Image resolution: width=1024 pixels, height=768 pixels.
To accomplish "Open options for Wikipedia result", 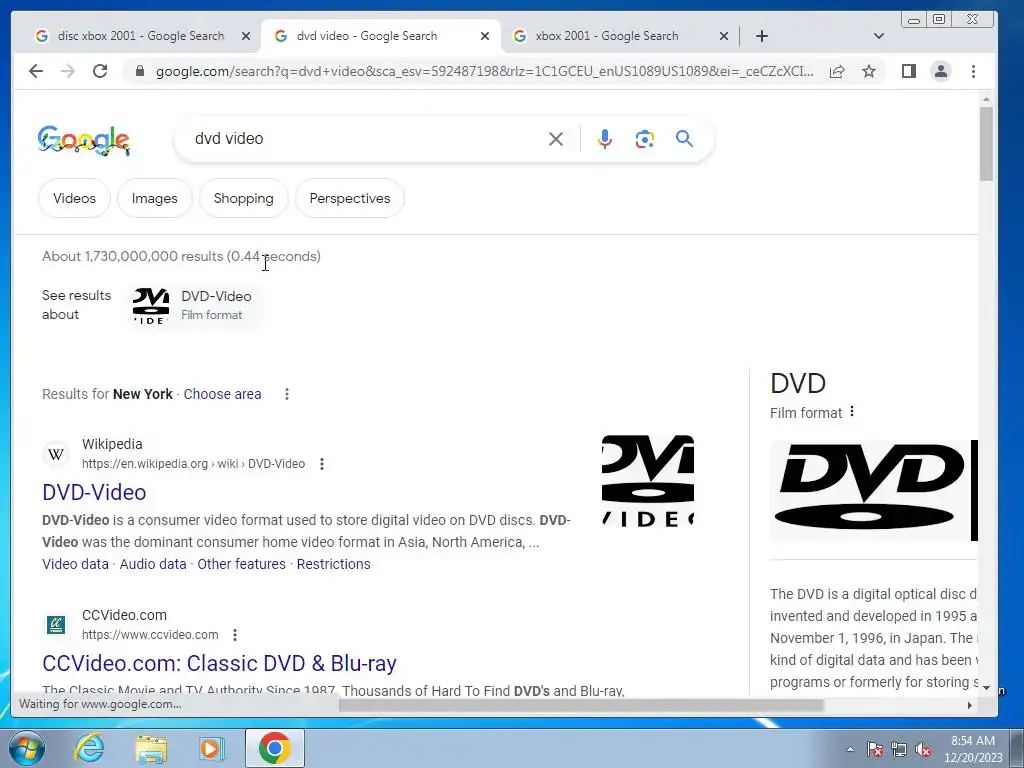I will tap(322, 464).
